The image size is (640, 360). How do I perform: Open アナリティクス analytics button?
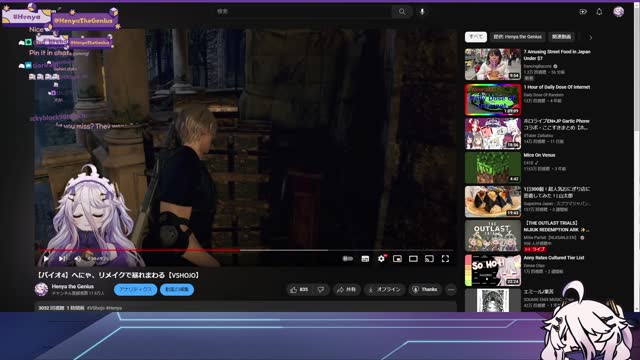(136, 290)
